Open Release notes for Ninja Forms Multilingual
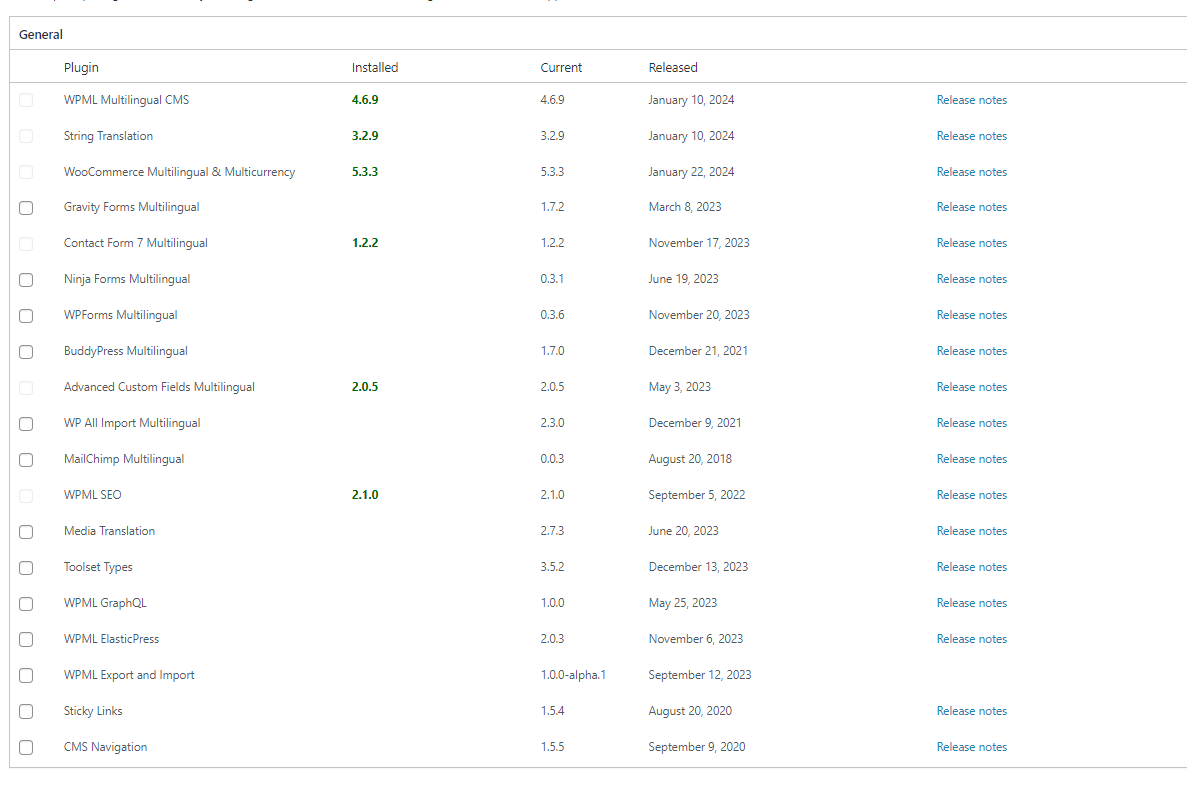The height and width of the screenshot is (791, 1187). pos(971,279)
